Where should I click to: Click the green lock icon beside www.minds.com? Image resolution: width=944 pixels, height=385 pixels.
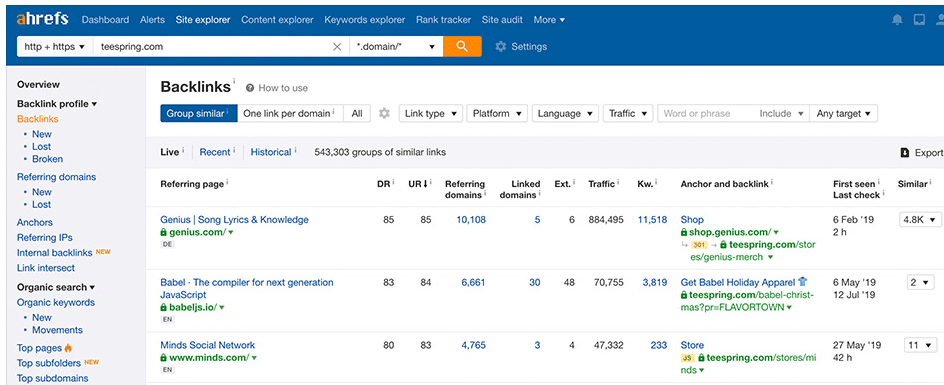(x=163, y=358)
